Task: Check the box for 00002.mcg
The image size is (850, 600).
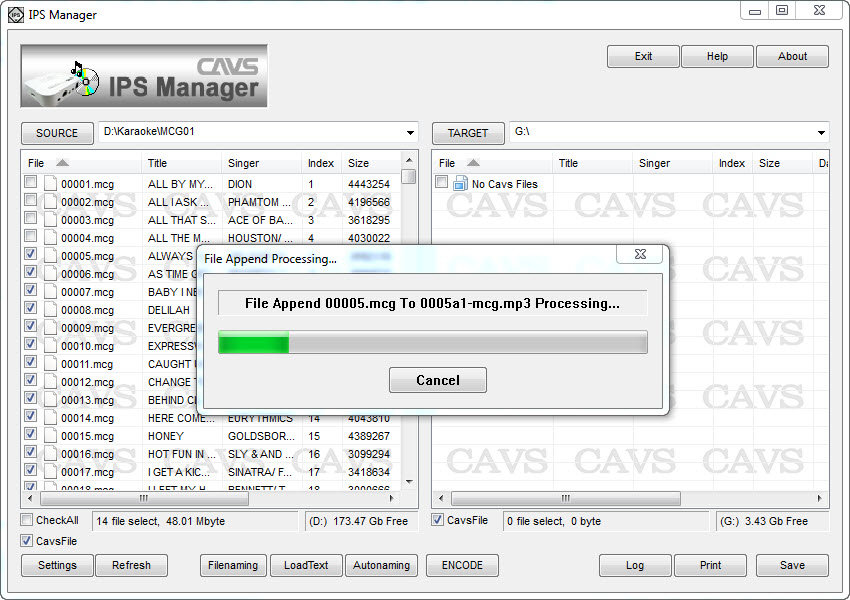Action: [31, 202]
